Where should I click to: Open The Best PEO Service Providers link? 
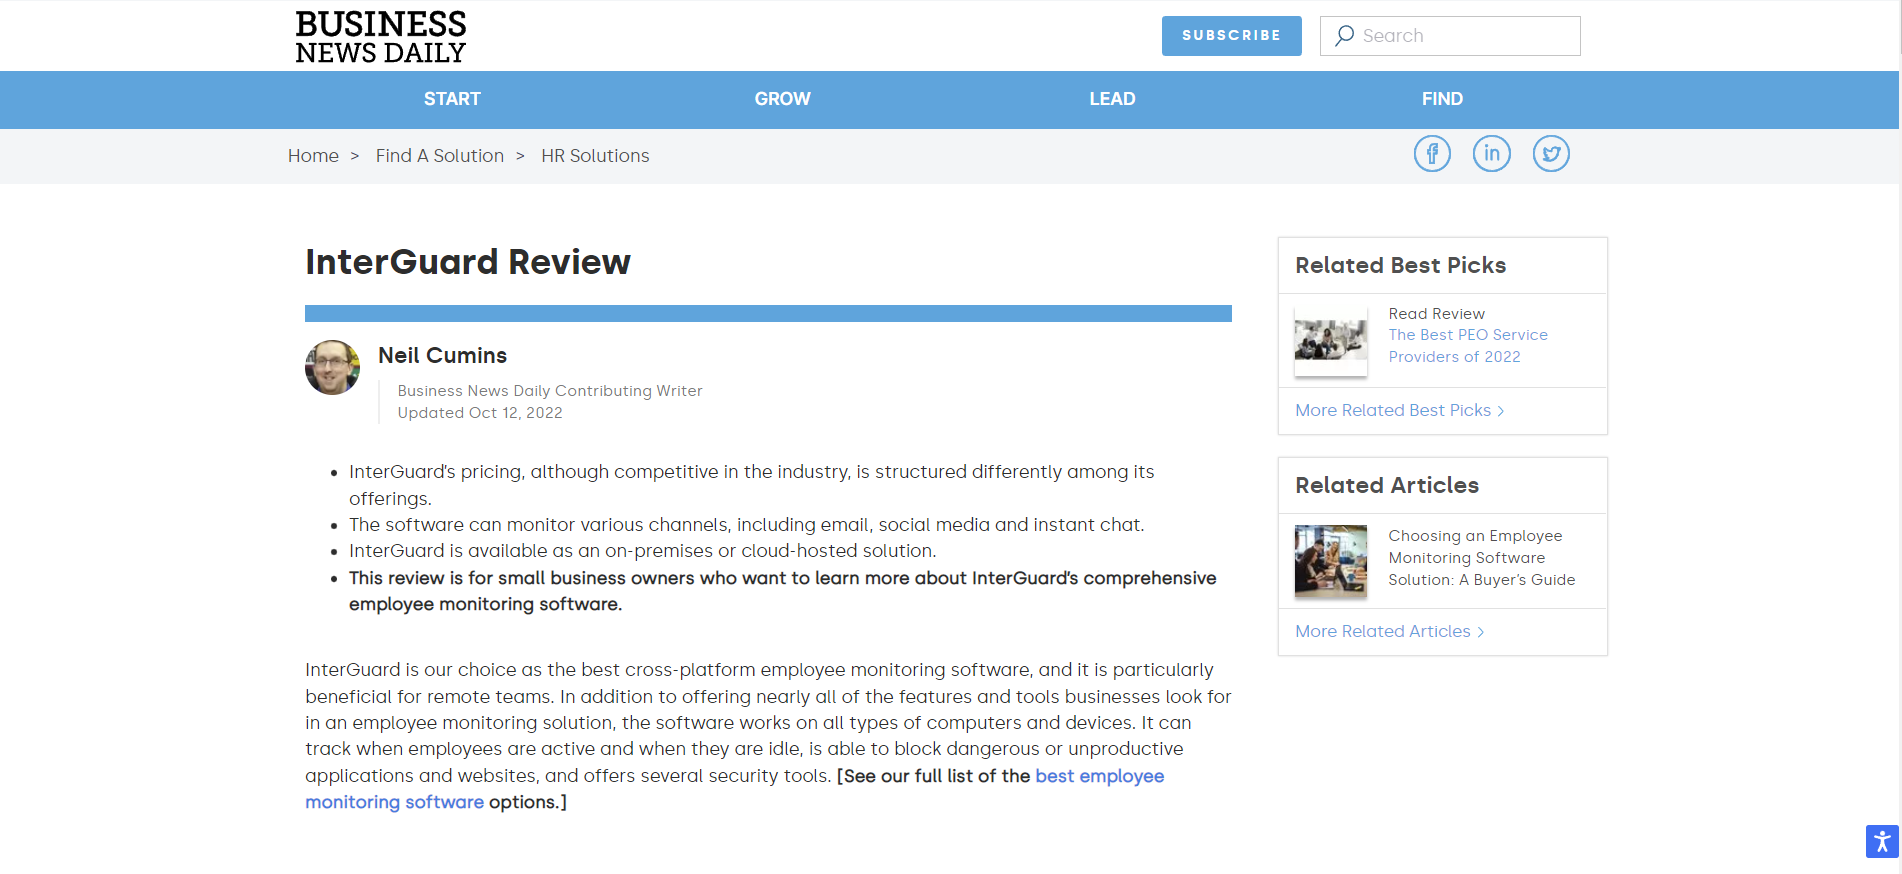1467,346
